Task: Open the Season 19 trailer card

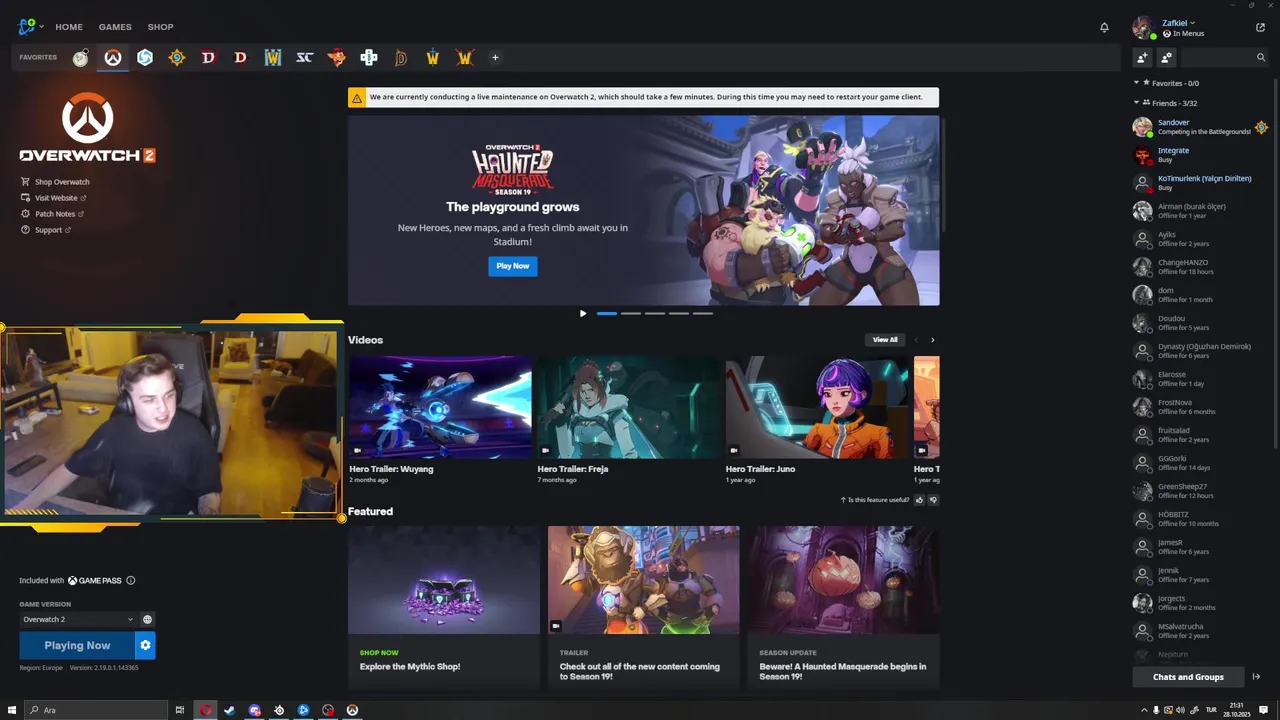Action: click(x=643, y=606)
